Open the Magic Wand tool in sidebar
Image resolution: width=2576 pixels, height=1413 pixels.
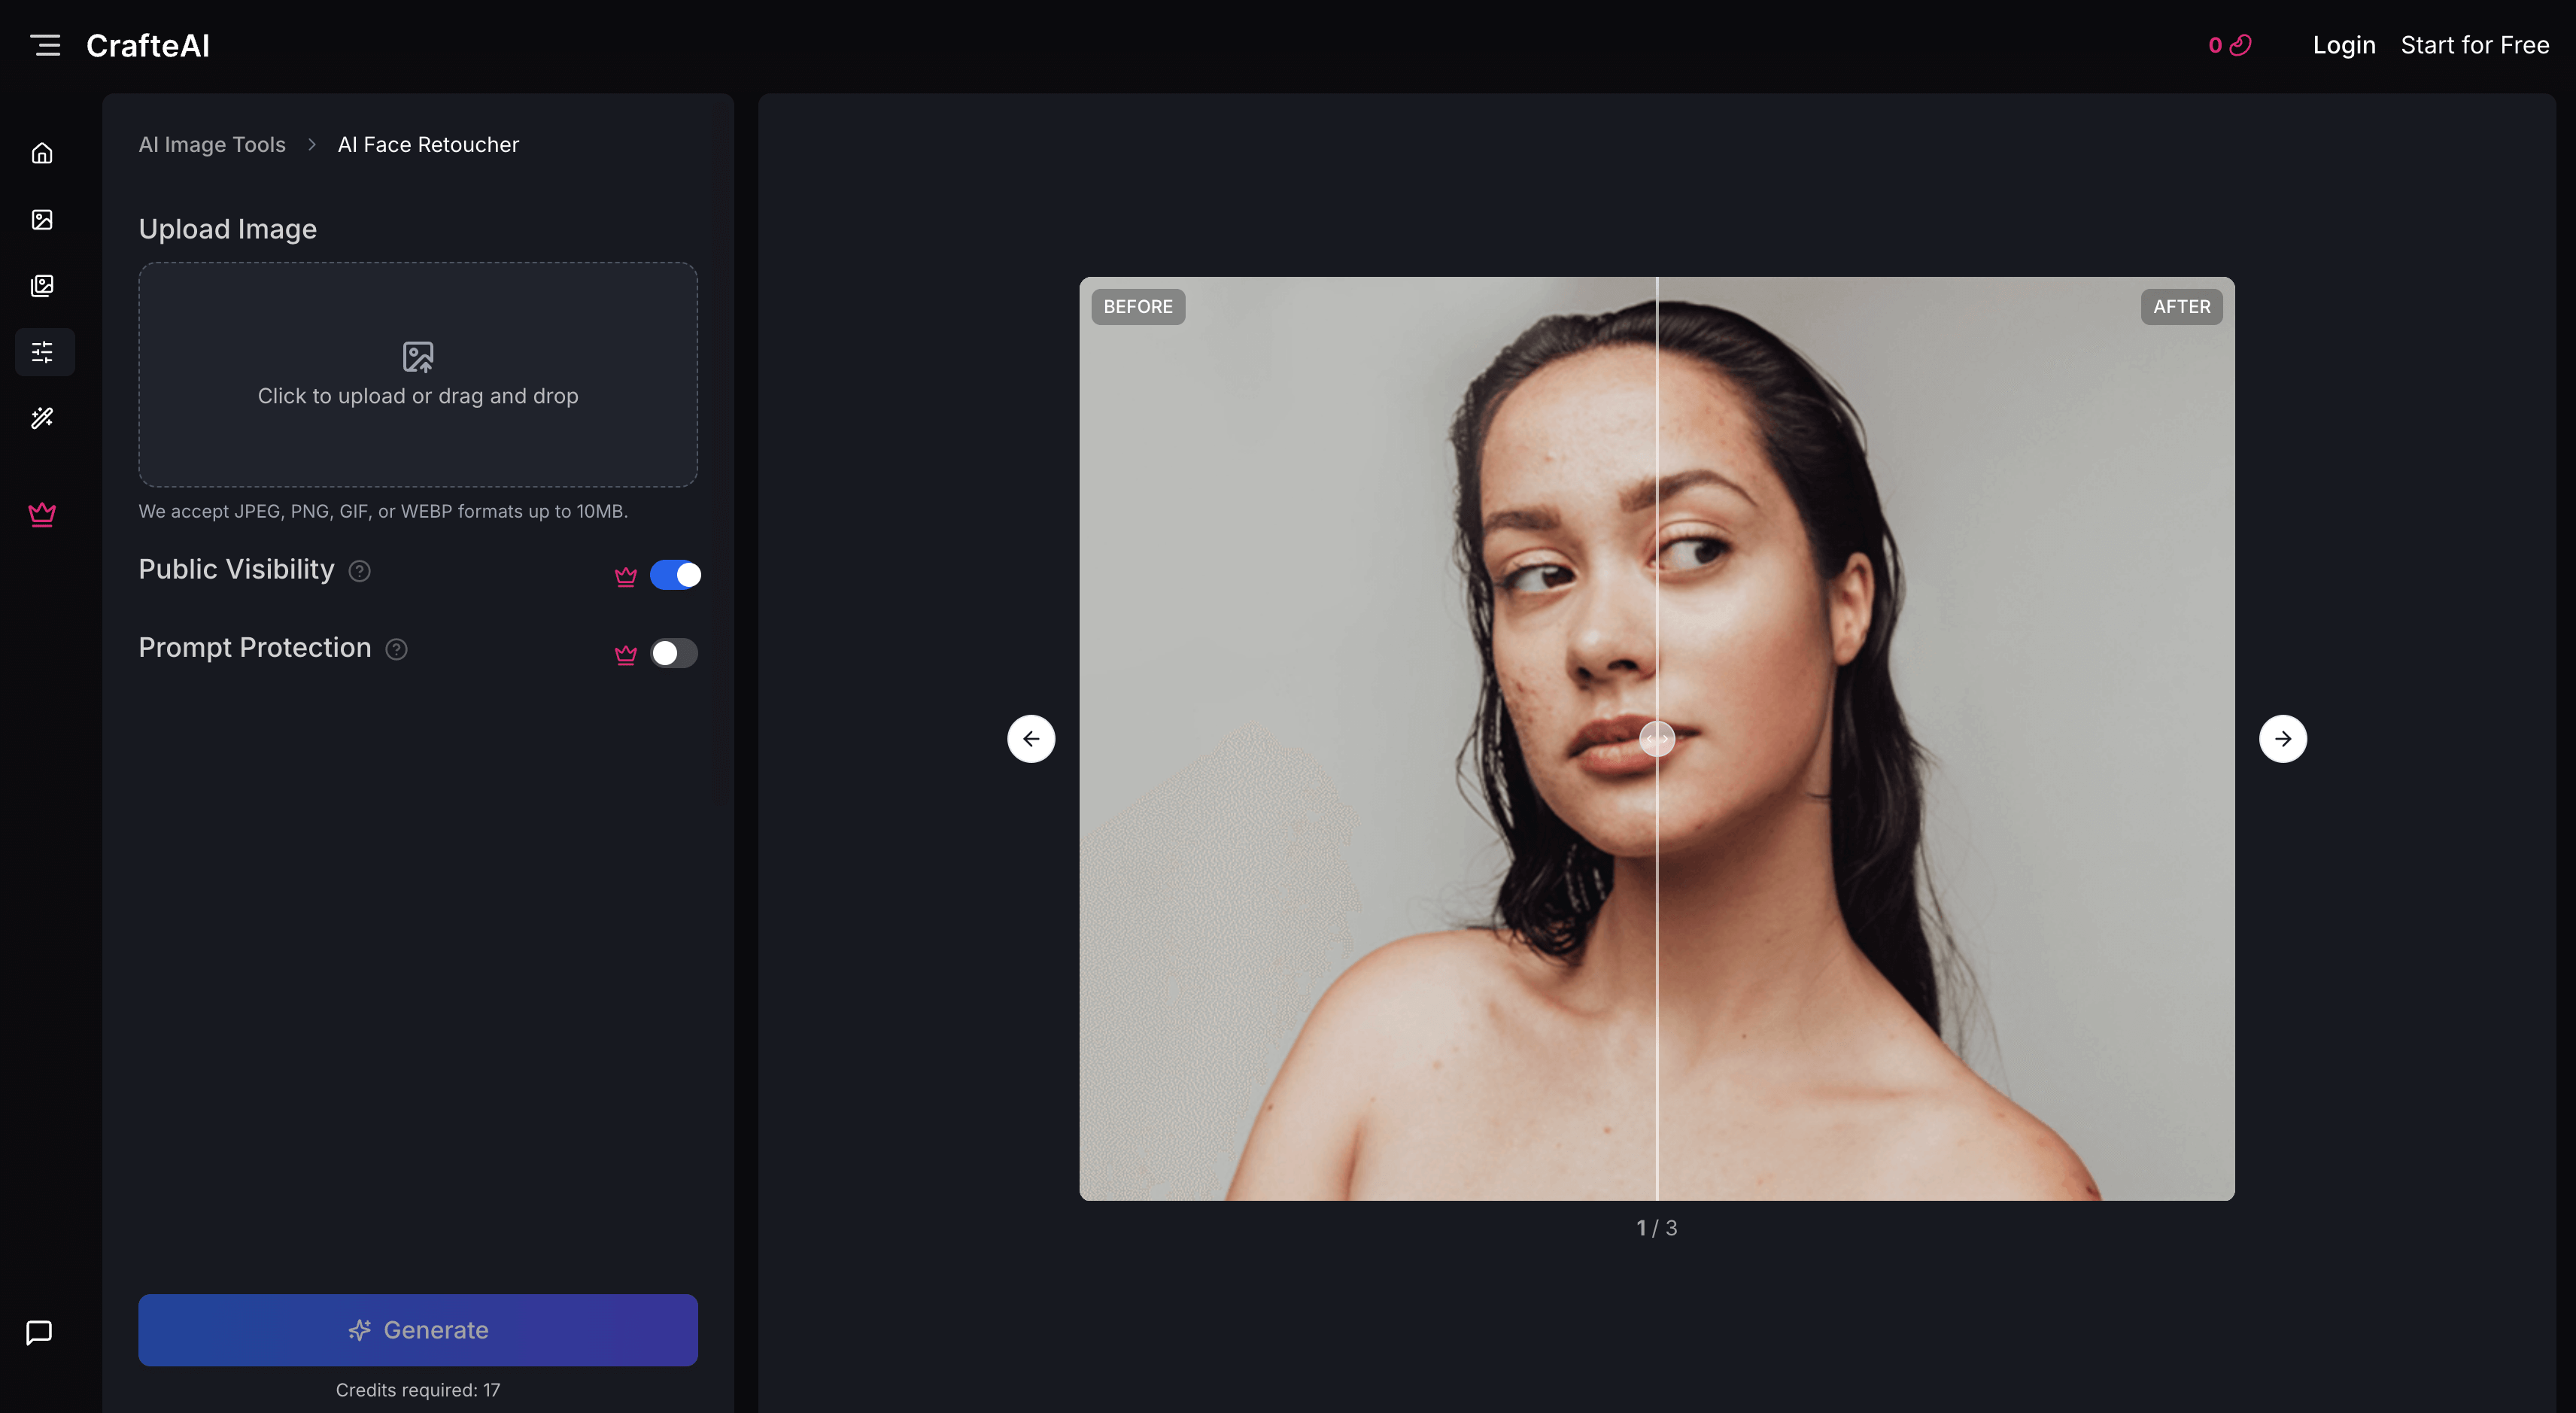43,419
